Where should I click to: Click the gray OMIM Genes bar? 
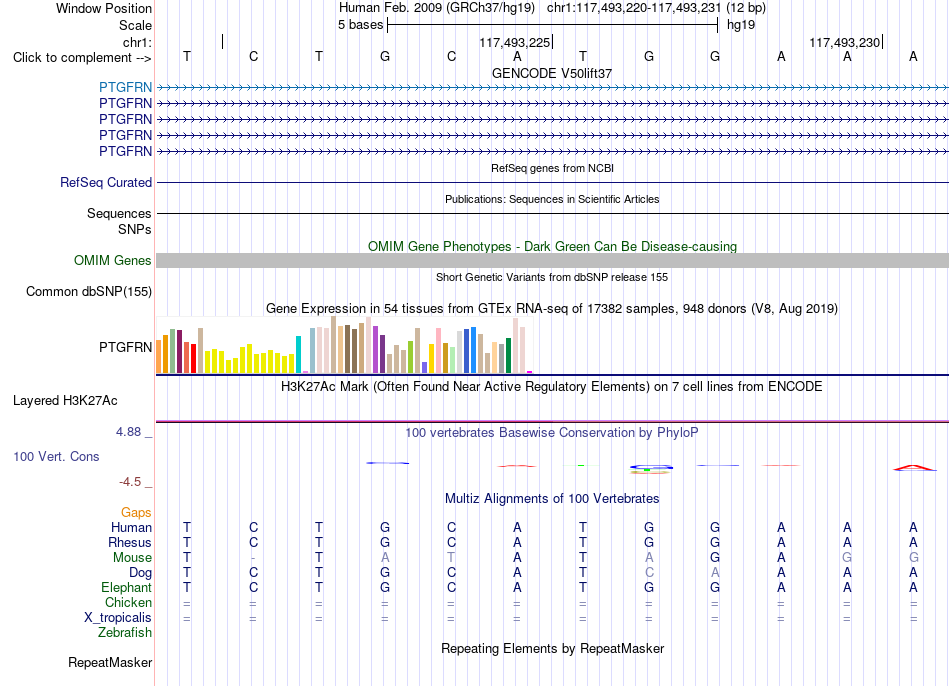(552, 261)
